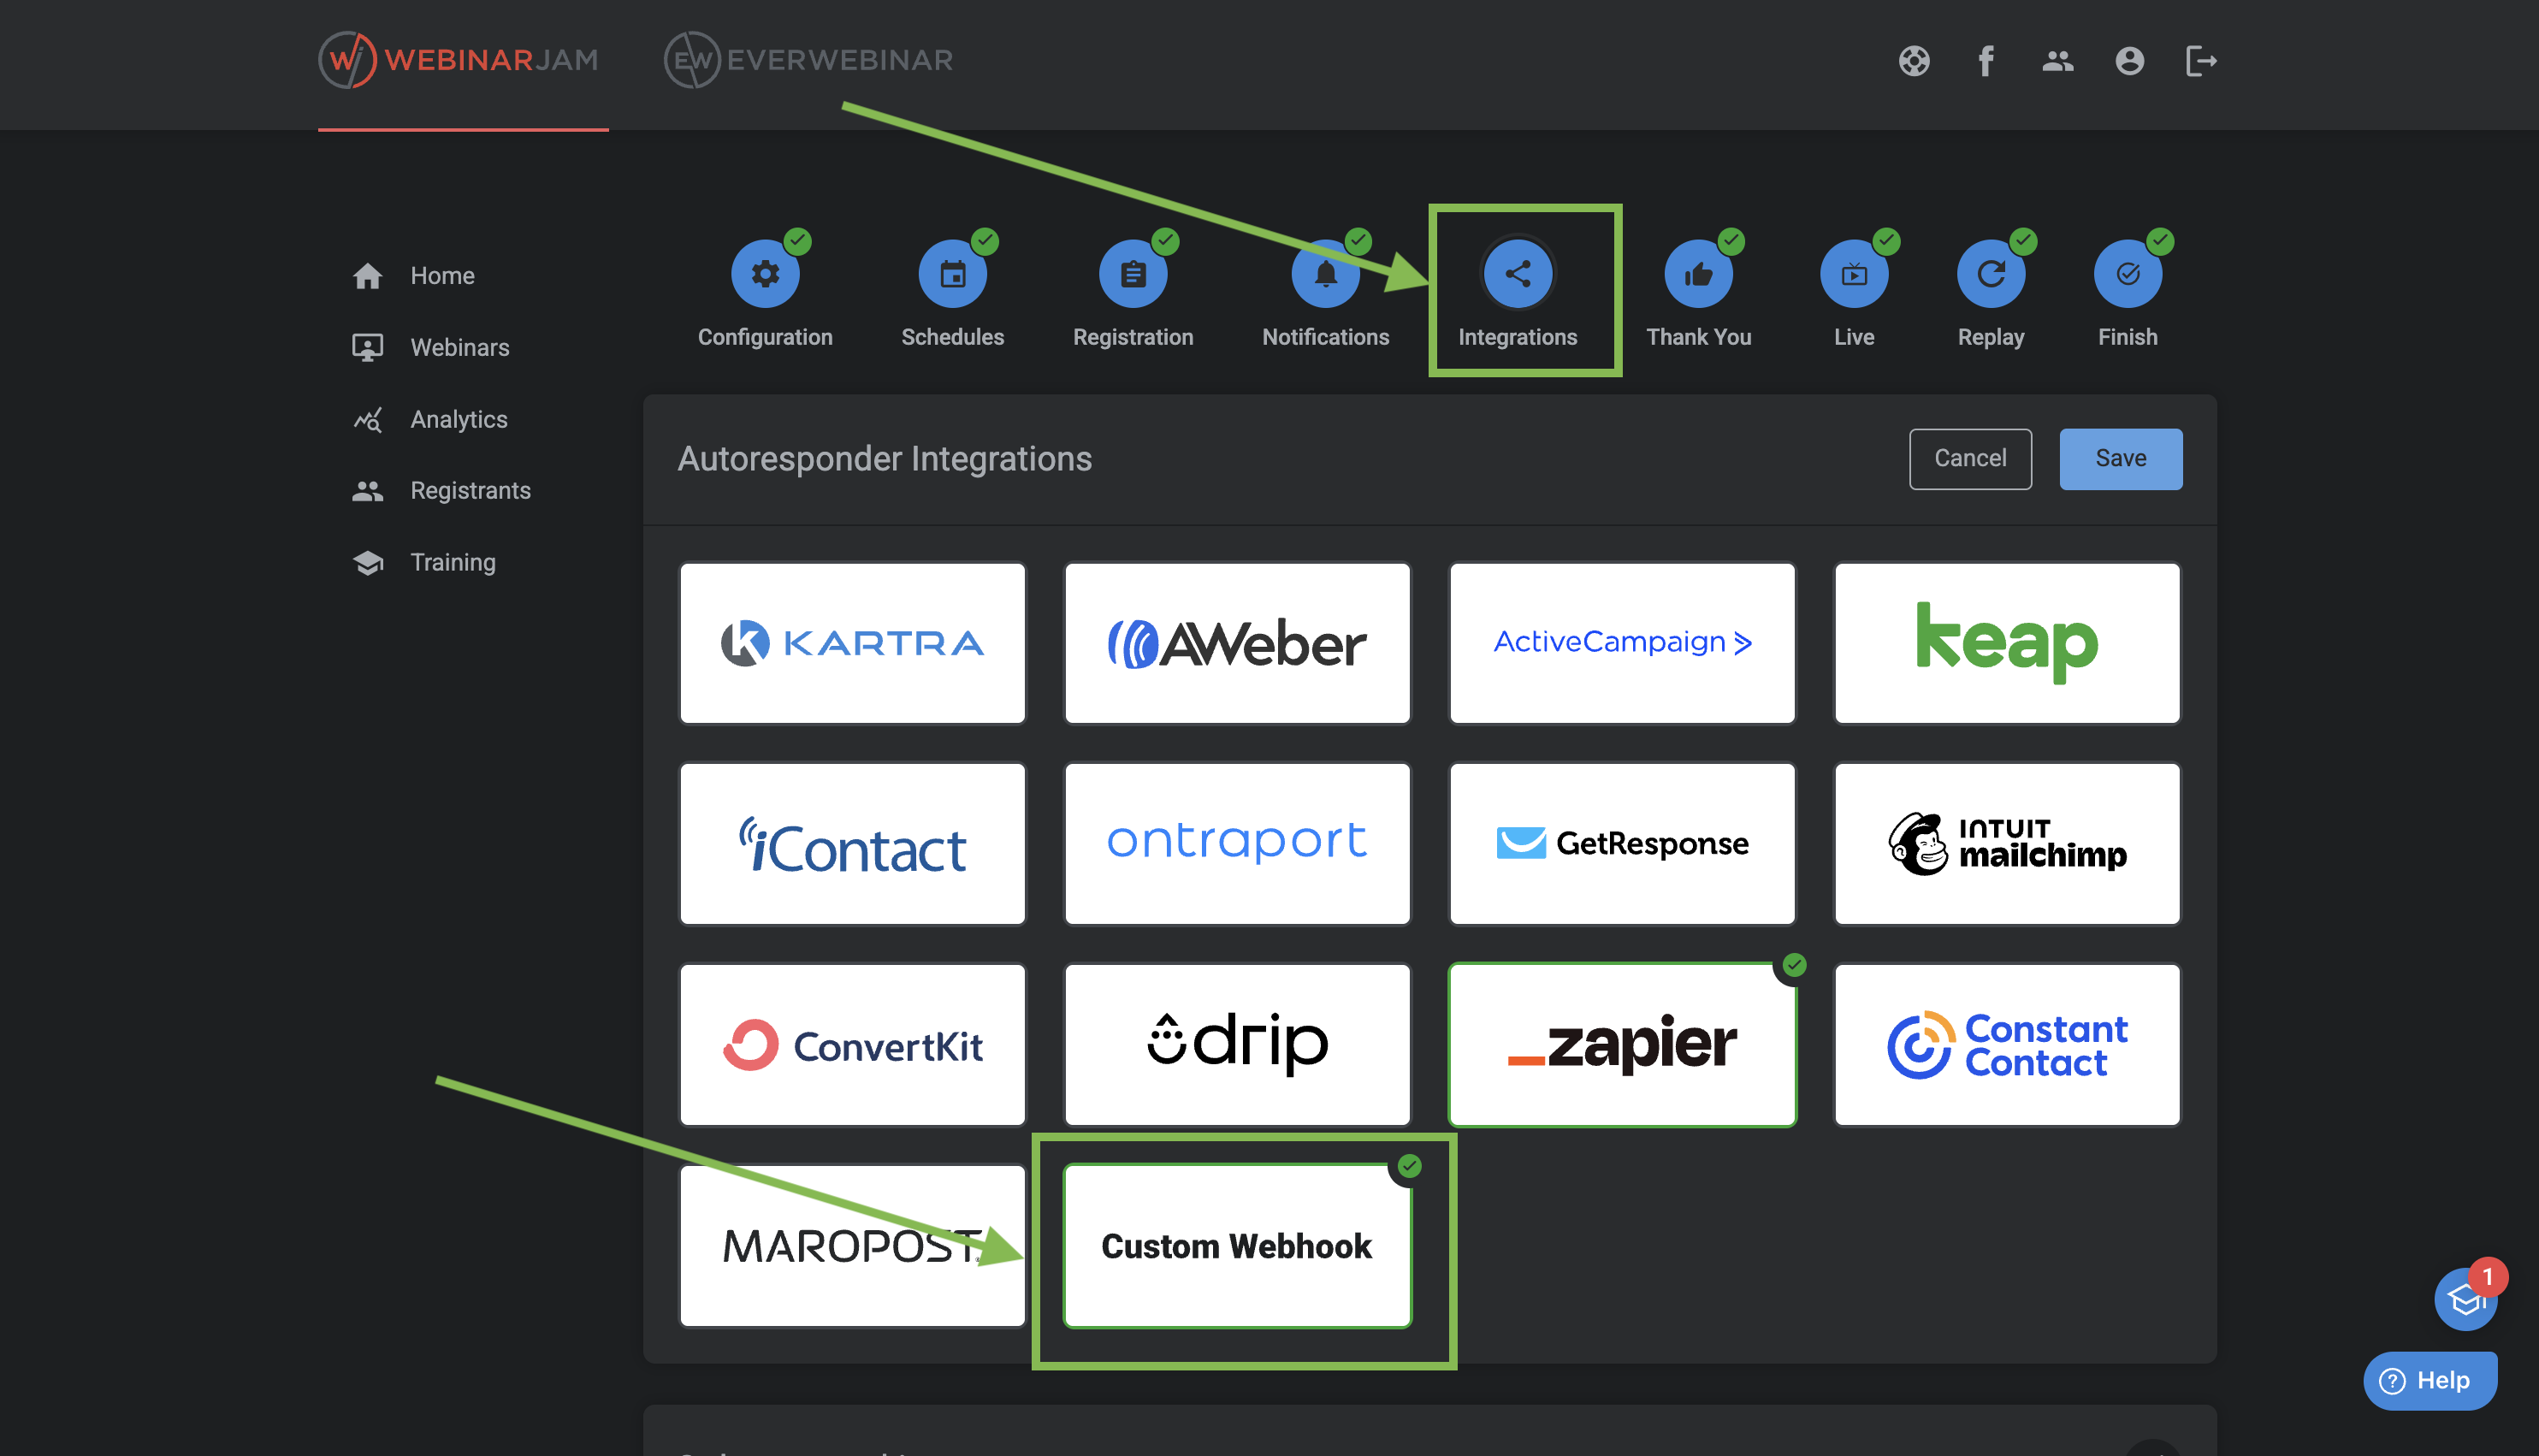The width and height of the screenshot is (2539, 1456).
Task: Select the Drip integration card
Action: [1237, 1045]
